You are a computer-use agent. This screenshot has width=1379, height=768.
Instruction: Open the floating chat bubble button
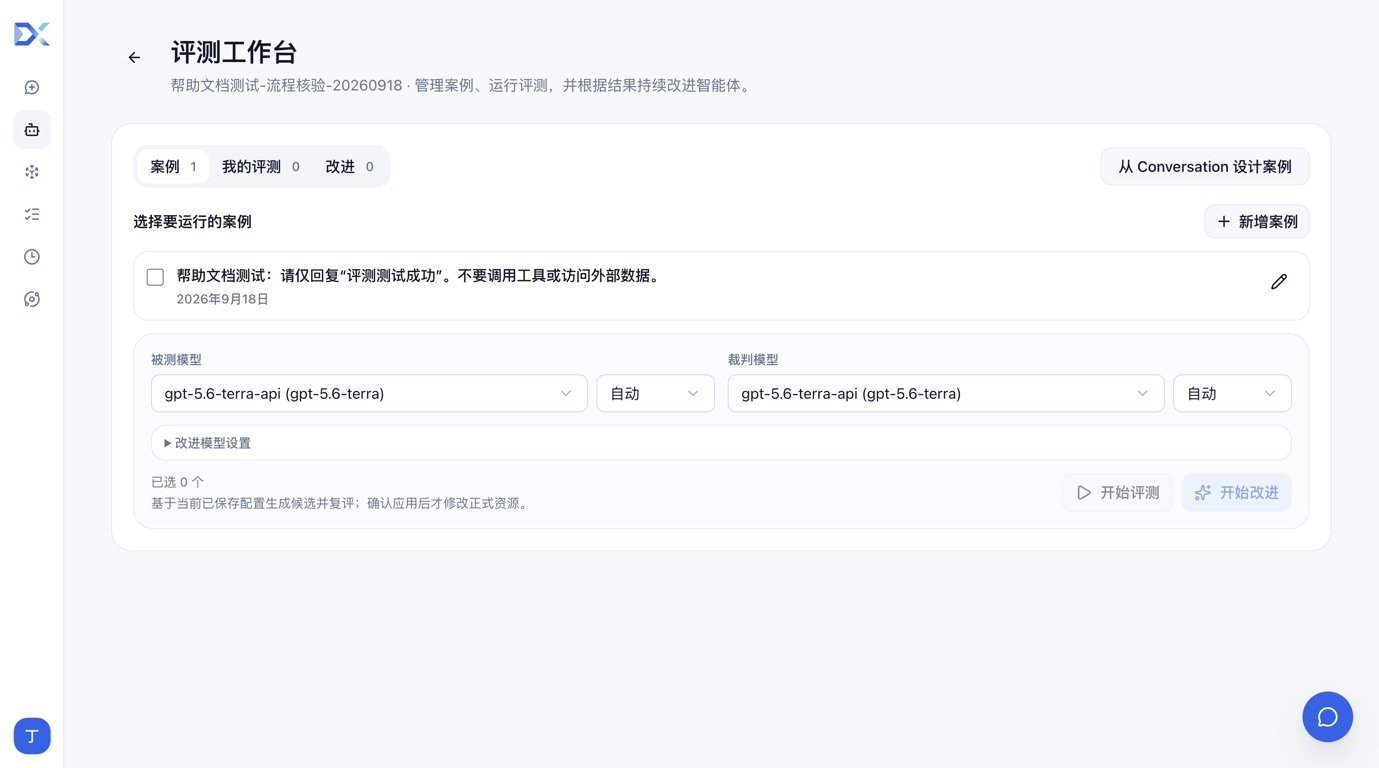pyautogui.click(x=1328, y=717)
